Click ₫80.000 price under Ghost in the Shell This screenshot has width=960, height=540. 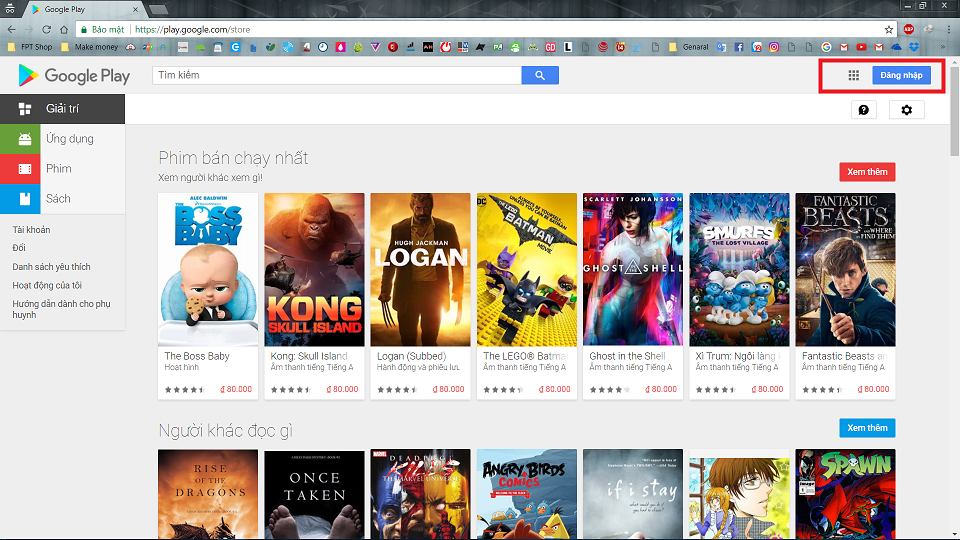[661, 389]
